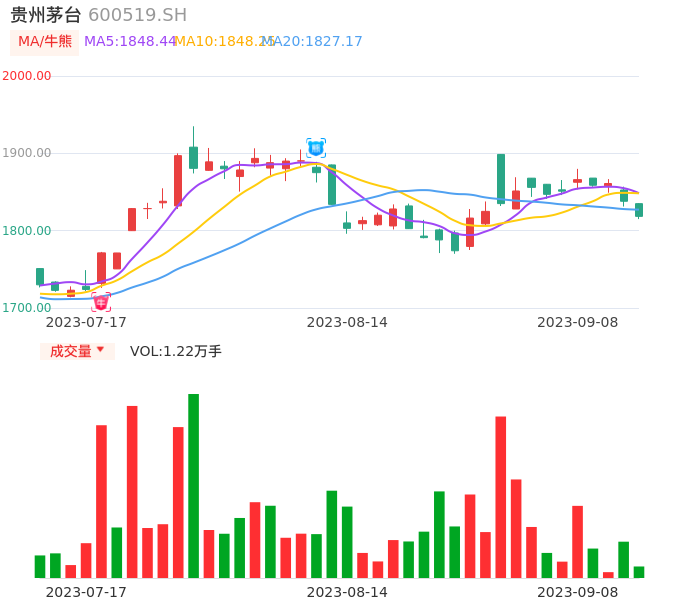The width and height of the screenshot is (686, 606).
Task: Click the 1800.00 price axis label
Action: pyautogui.click(x=27, y=231)
